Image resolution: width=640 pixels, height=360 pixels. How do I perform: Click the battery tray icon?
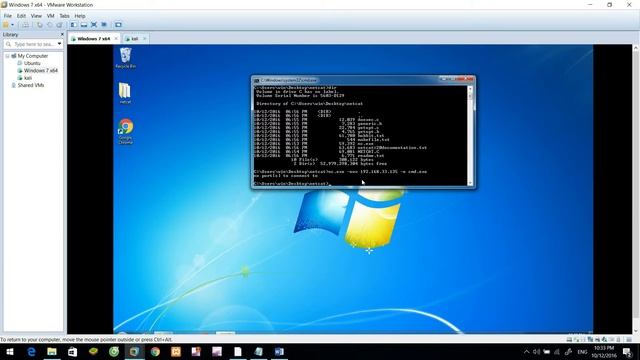pyautogui.click(x=547, y=352)
